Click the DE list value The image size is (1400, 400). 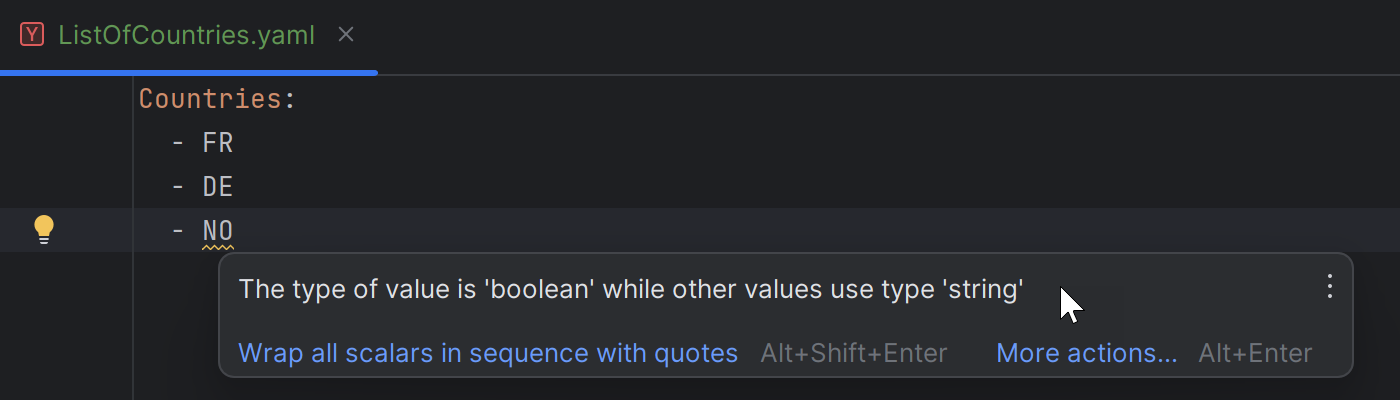point(218,187)
